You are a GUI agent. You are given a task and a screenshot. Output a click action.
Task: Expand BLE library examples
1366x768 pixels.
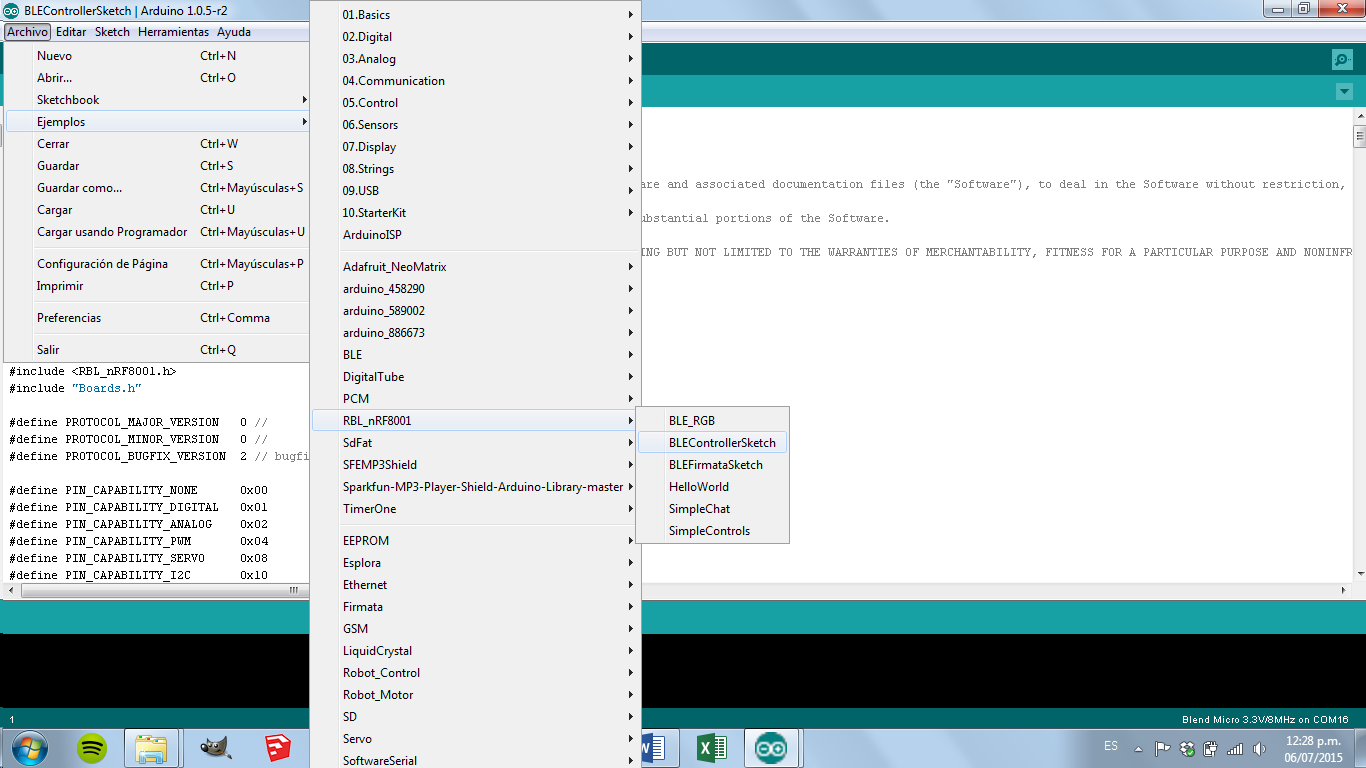[x=476, y=355]
